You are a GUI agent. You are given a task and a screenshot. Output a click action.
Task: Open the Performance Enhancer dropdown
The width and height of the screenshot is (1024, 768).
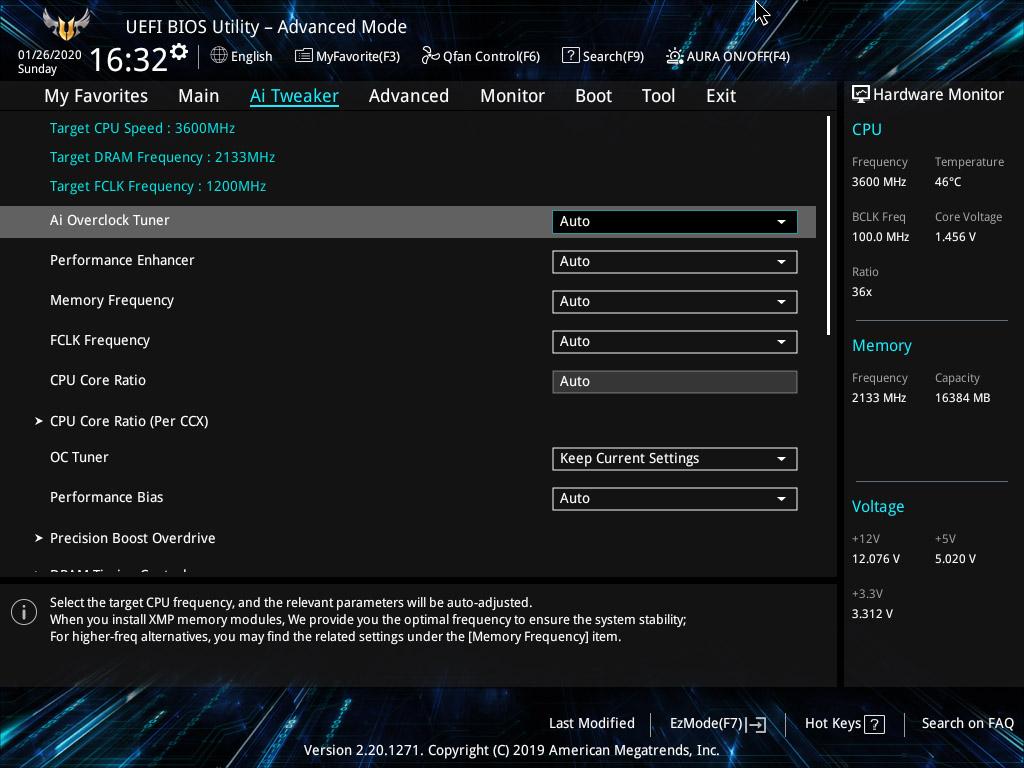point(675,262)
